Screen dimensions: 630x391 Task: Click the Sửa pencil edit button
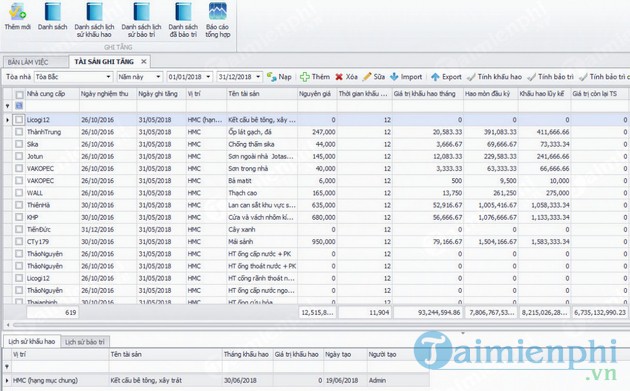click(374, 76)
